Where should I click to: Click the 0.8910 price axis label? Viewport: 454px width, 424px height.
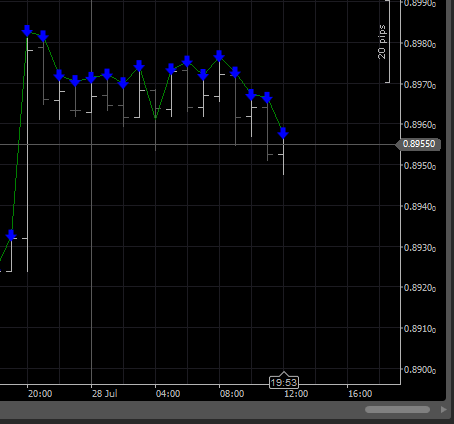coord(420,329)
